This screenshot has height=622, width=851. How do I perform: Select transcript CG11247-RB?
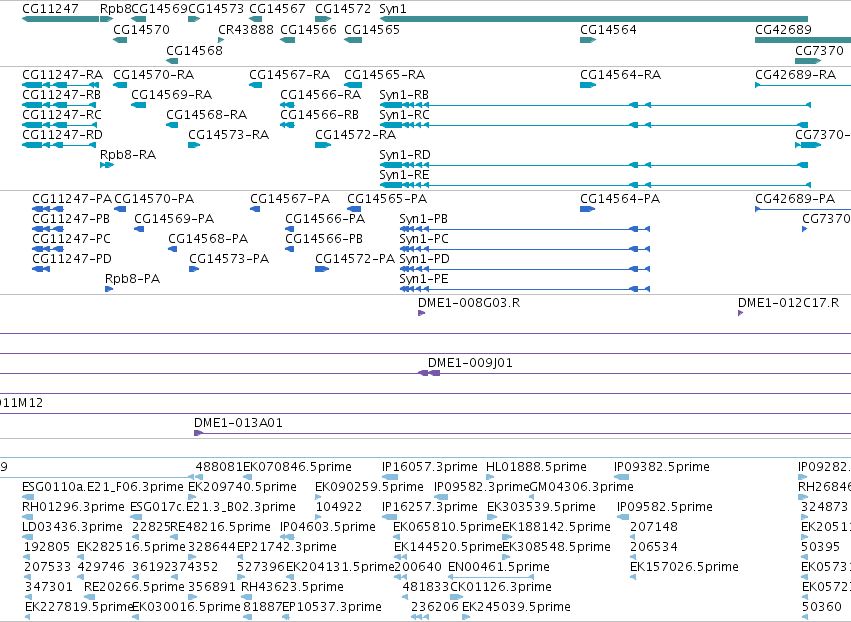[61, 94]
